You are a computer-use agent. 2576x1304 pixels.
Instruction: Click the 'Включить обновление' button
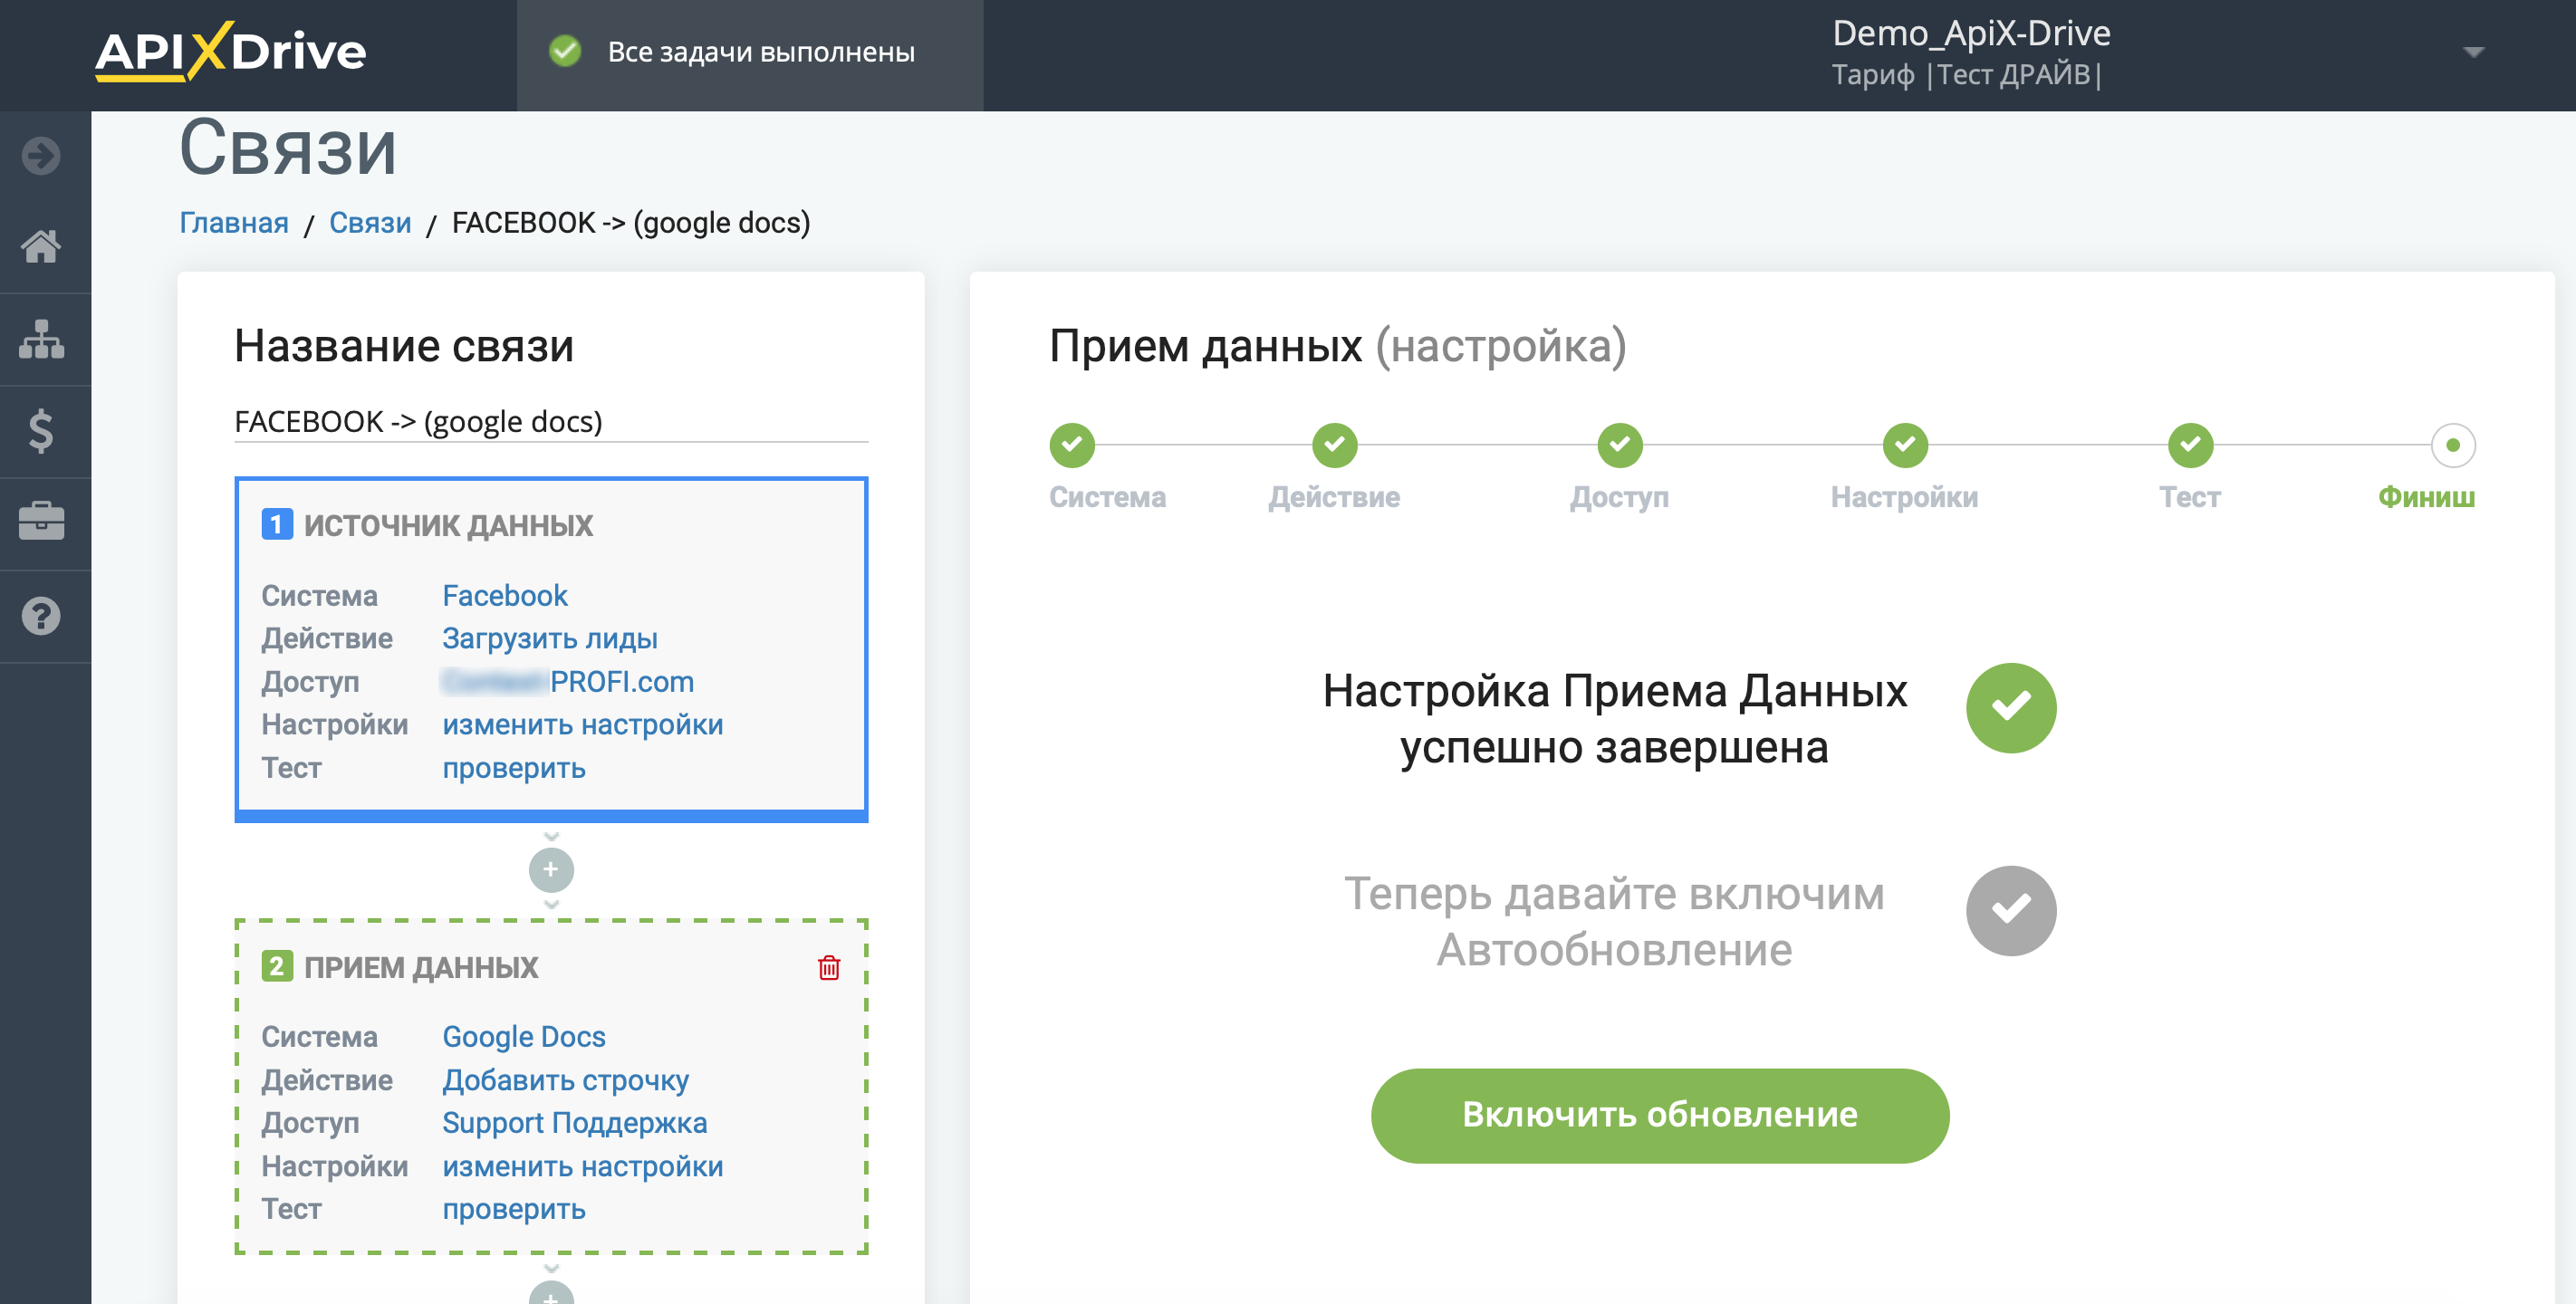(1659, 1115)
